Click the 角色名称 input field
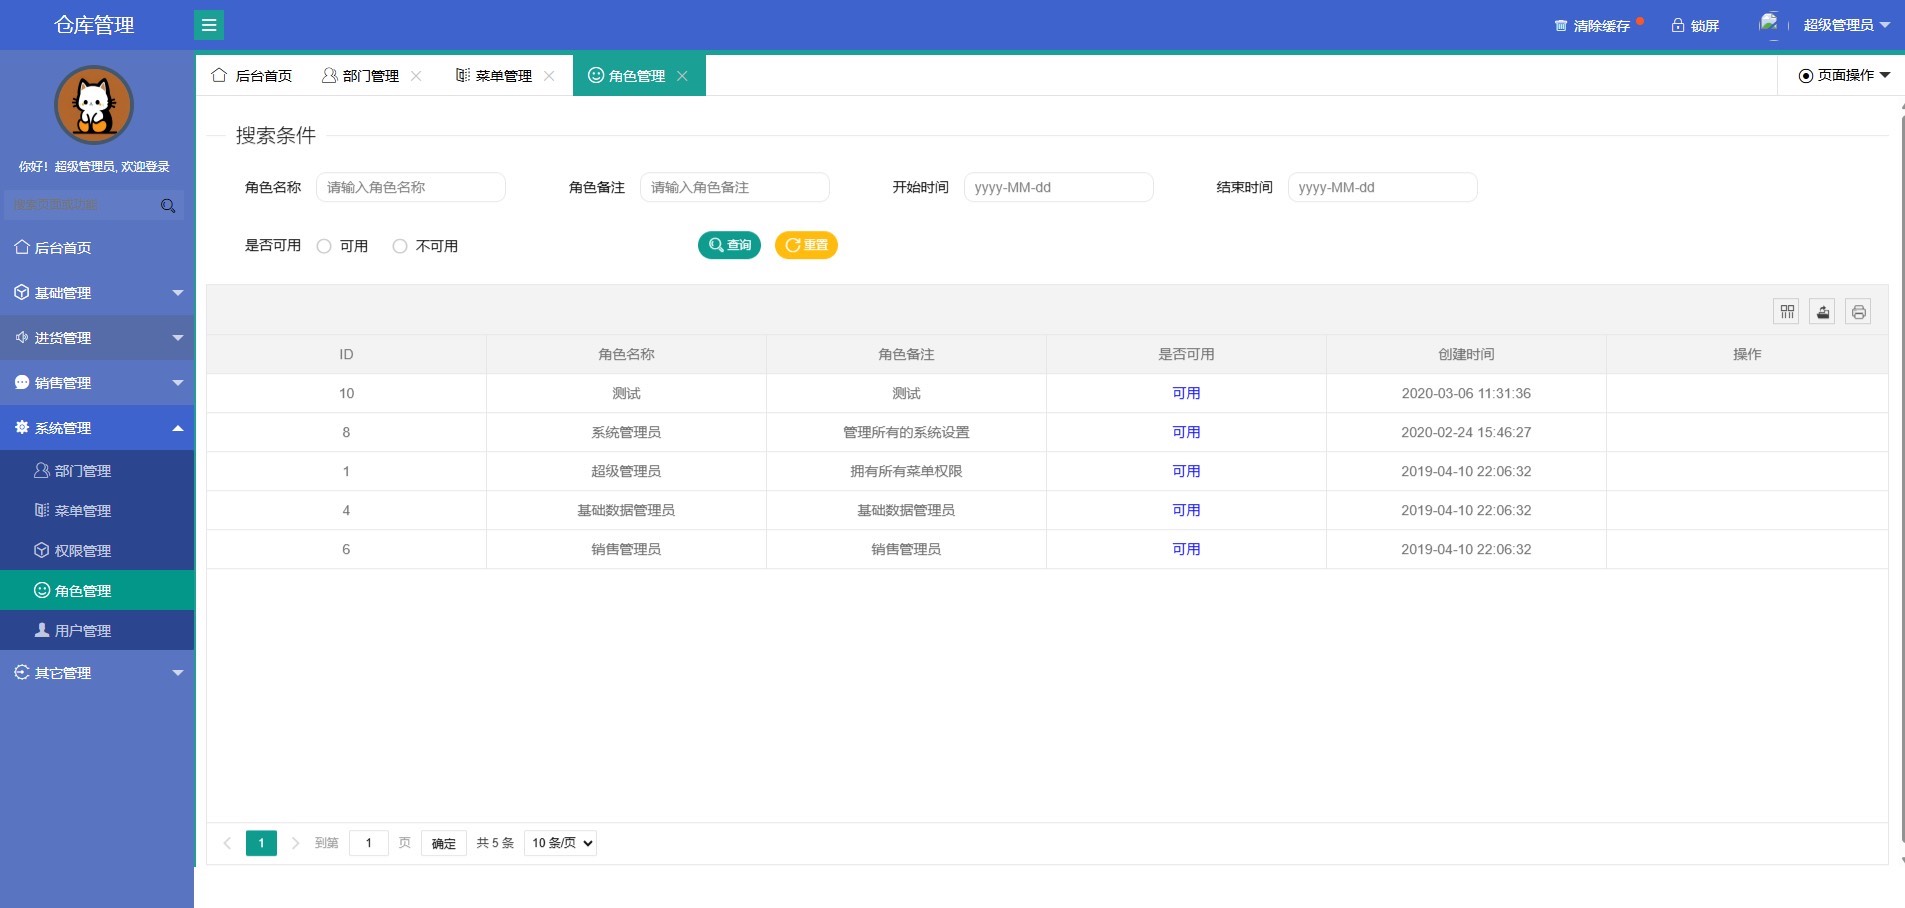This screenshot has width=1905, height=908. (411, 188)
